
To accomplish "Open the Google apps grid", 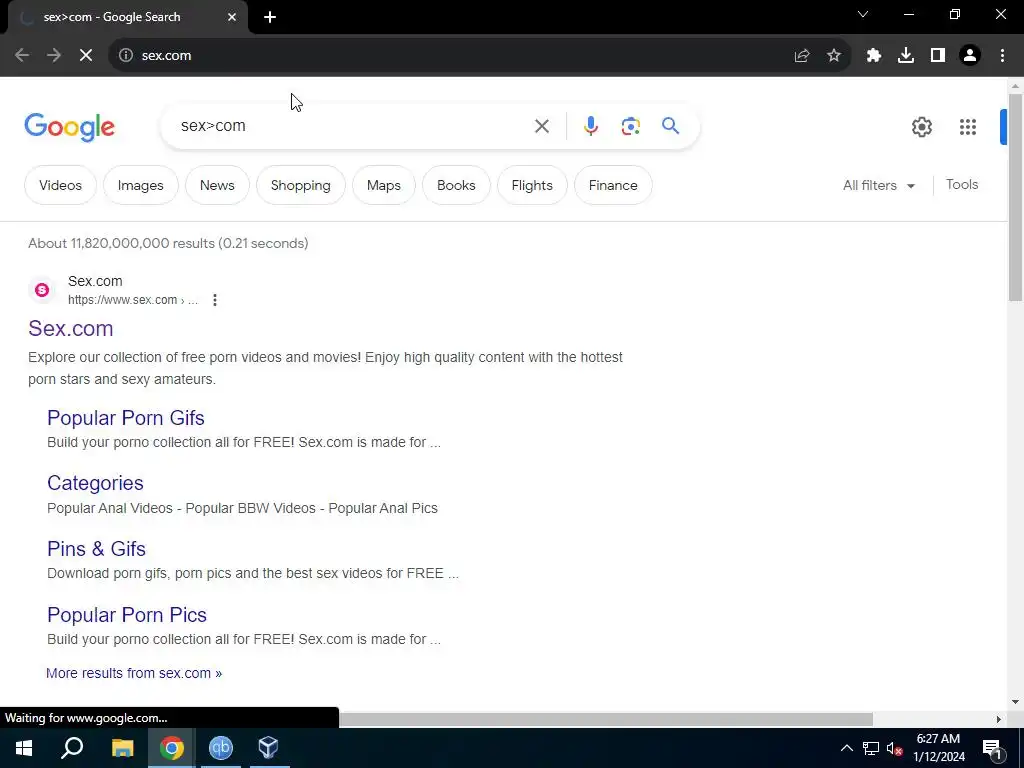I will (x=968, y=127).
